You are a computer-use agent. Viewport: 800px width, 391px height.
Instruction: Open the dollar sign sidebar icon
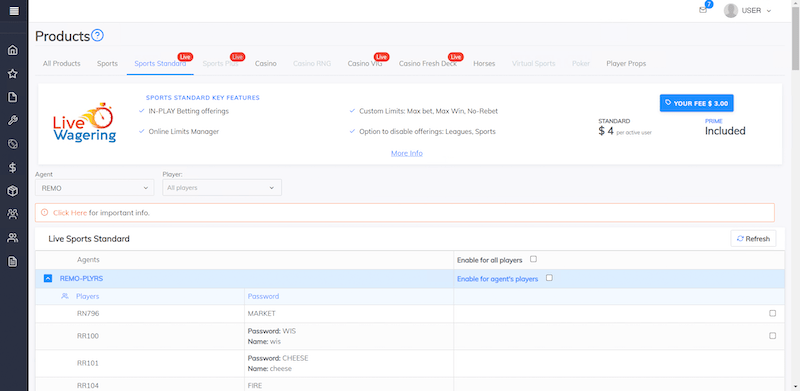[x=13, y=167]
